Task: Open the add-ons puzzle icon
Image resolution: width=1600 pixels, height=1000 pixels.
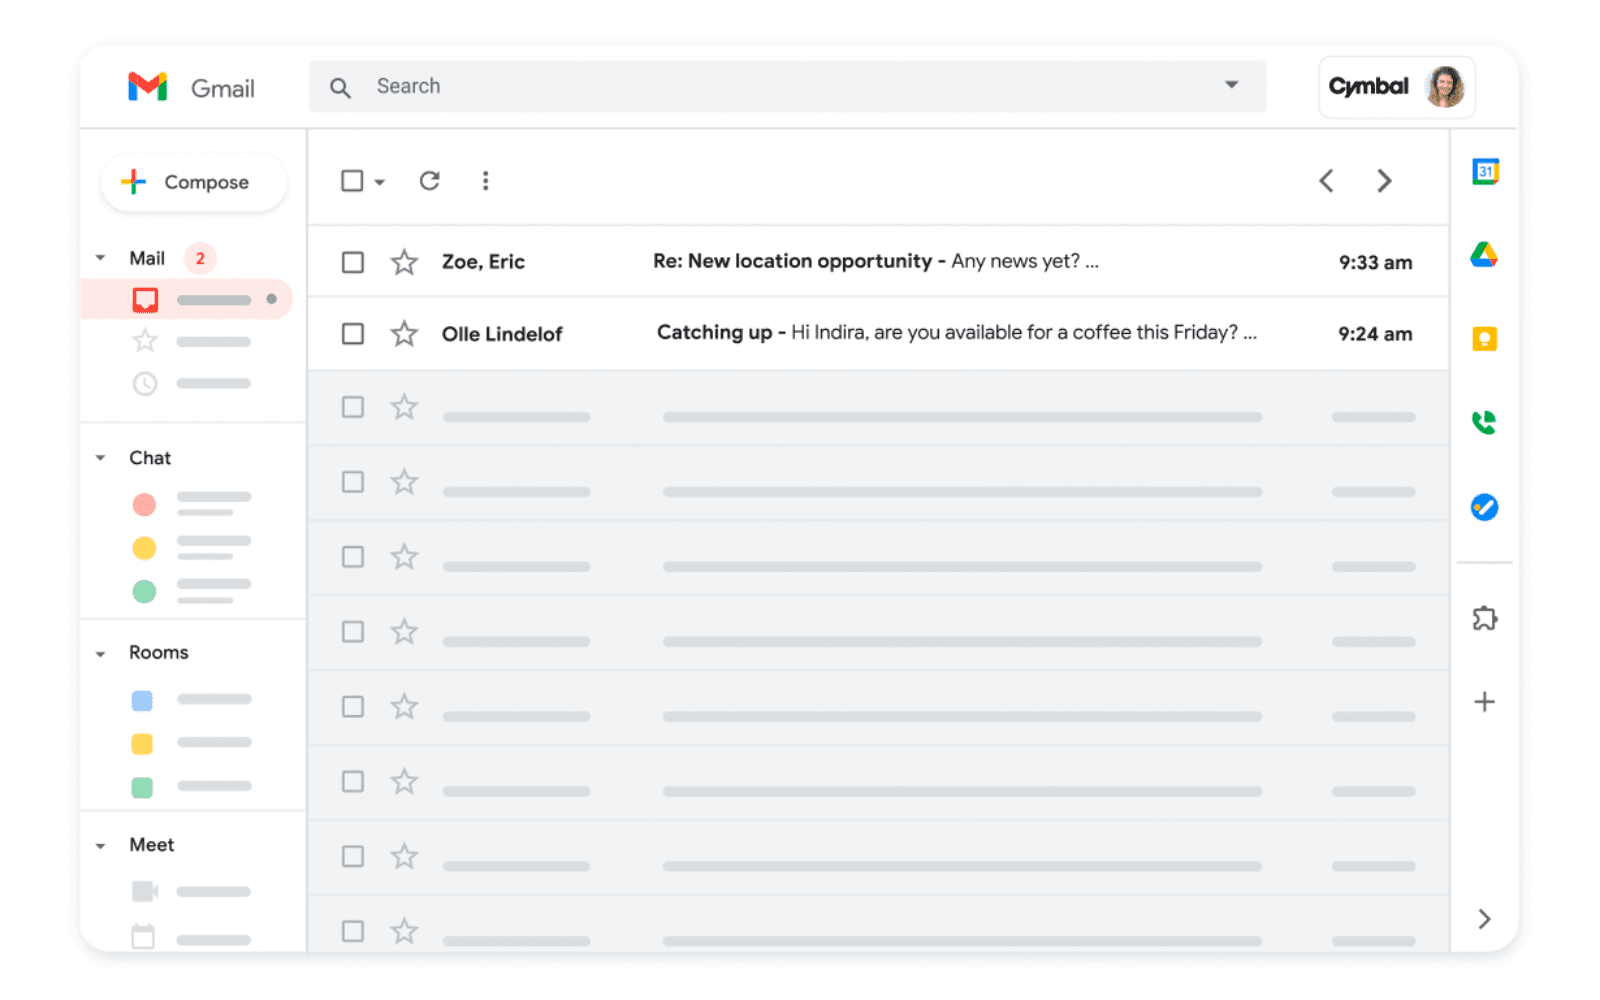Action: tap(1485, 618)
